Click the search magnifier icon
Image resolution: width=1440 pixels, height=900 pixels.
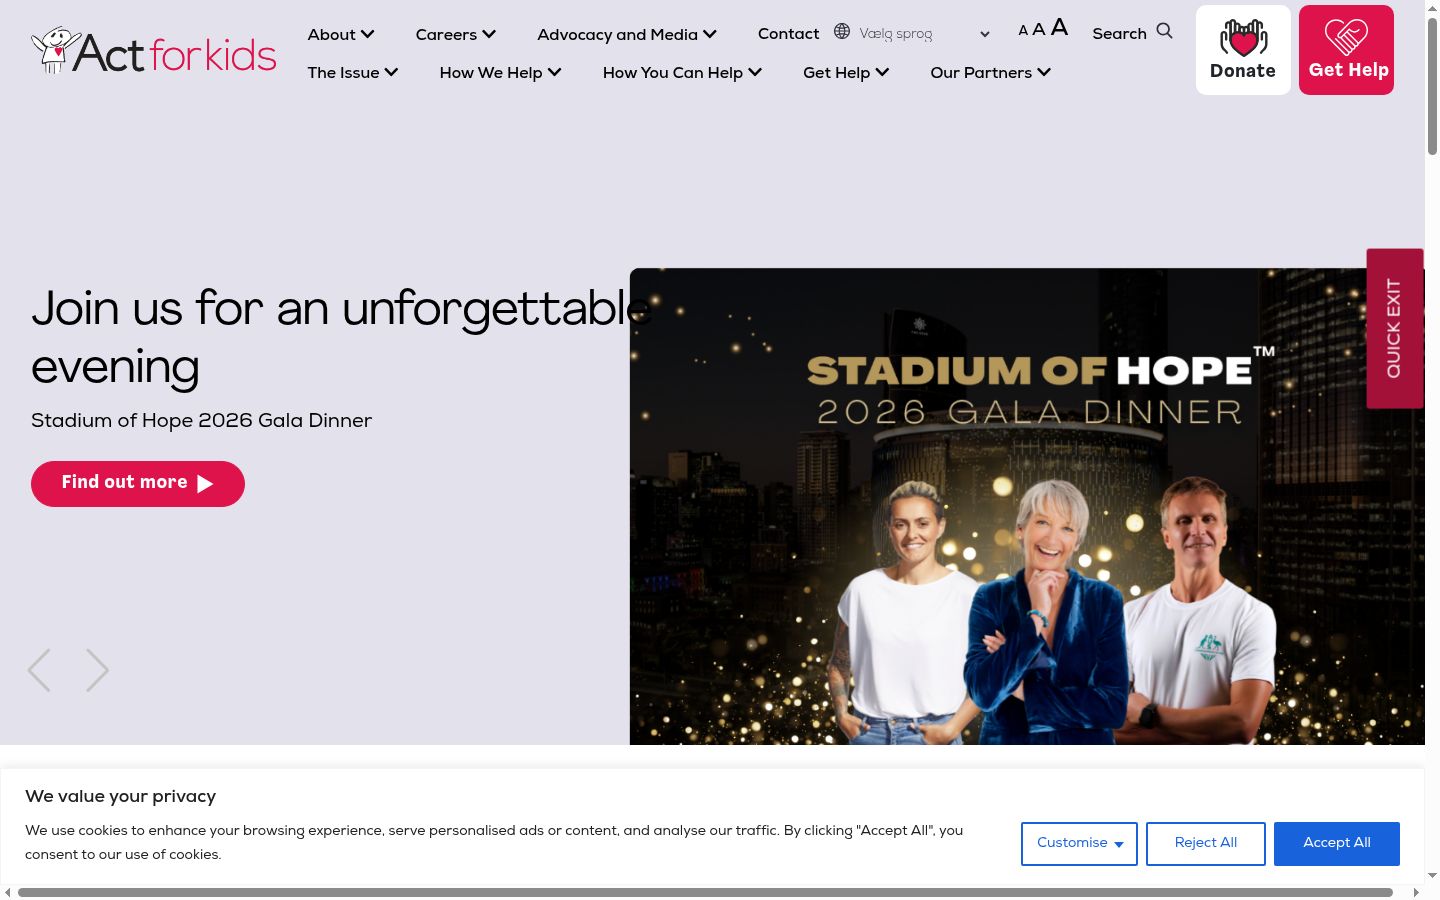(x=1164, y=31)
